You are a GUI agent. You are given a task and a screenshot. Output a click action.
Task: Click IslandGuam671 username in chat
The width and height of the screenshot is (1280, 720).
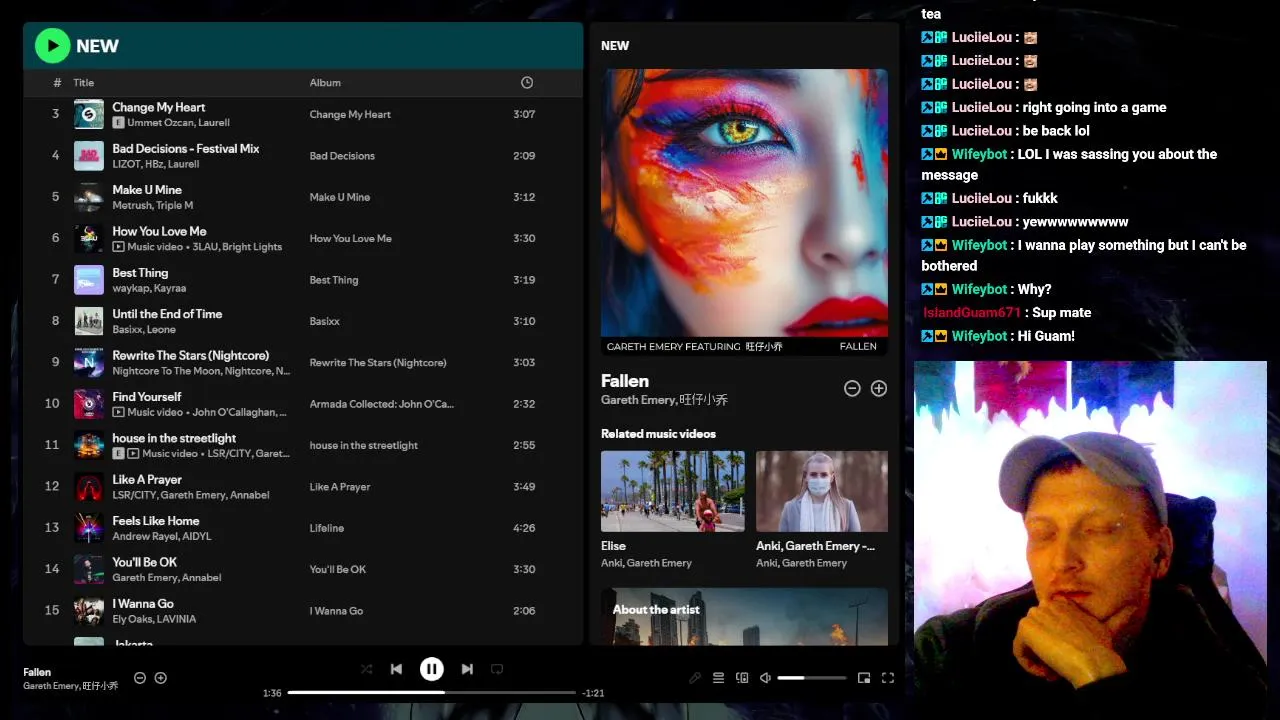(x=972, y=313)
